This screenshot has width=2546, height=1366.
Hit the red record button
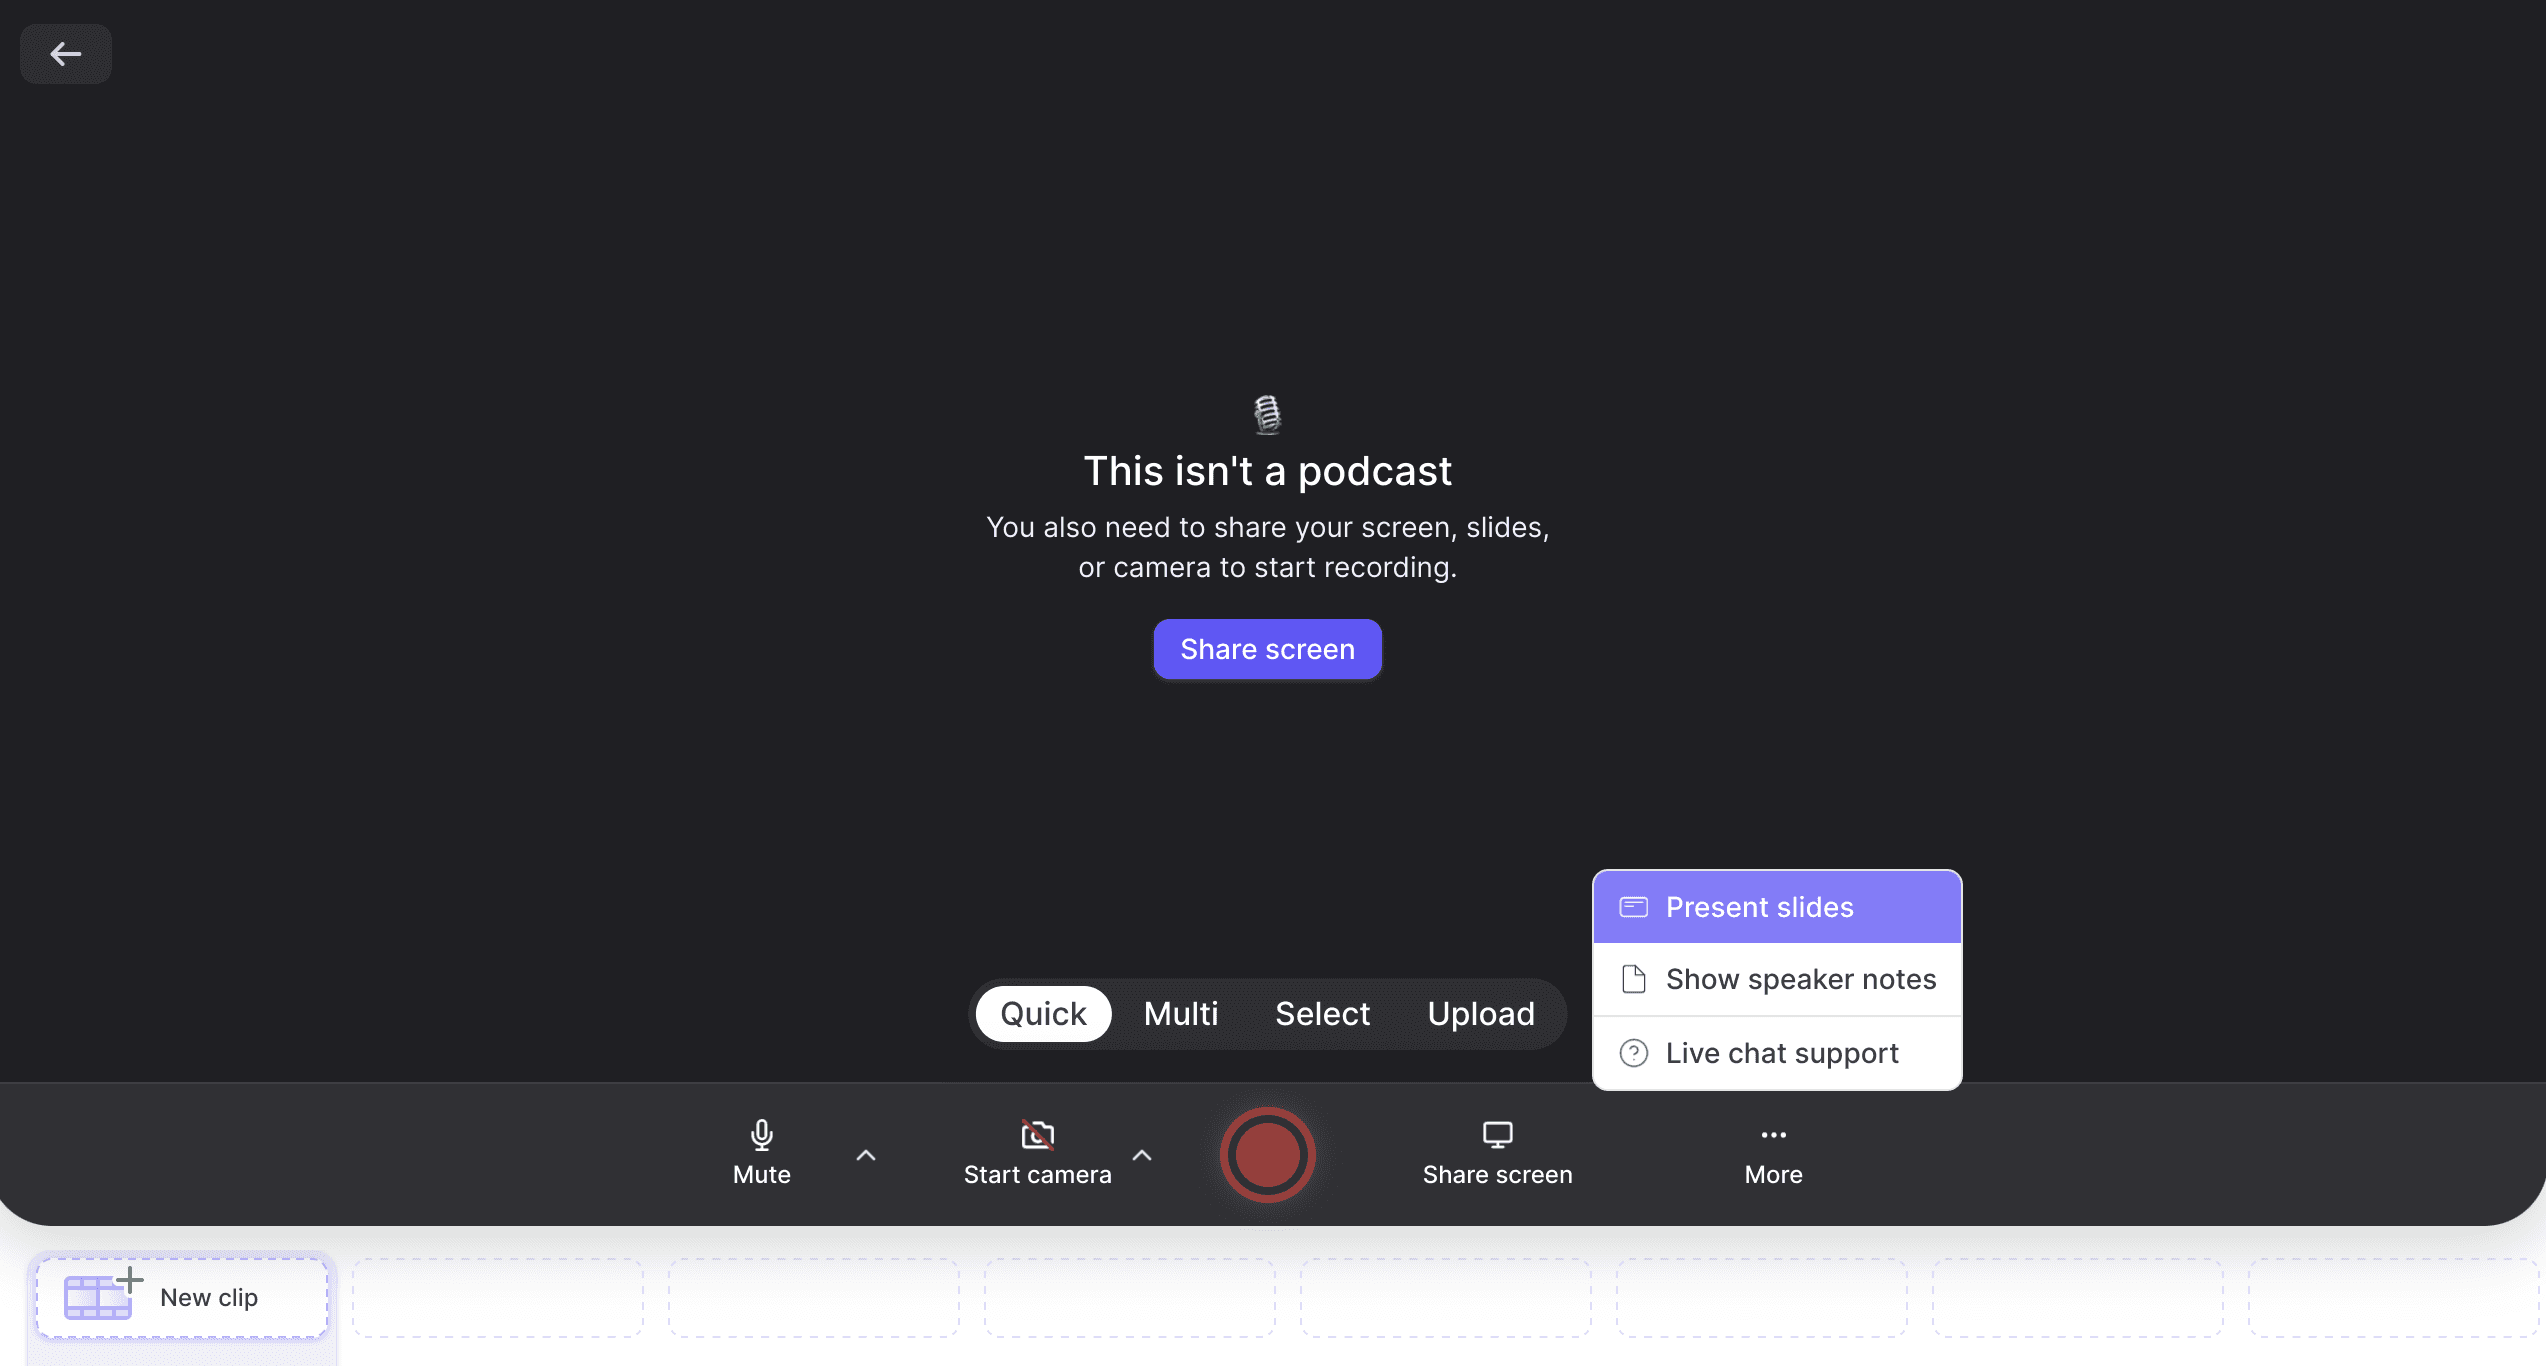click(x=1267, y=1154)
